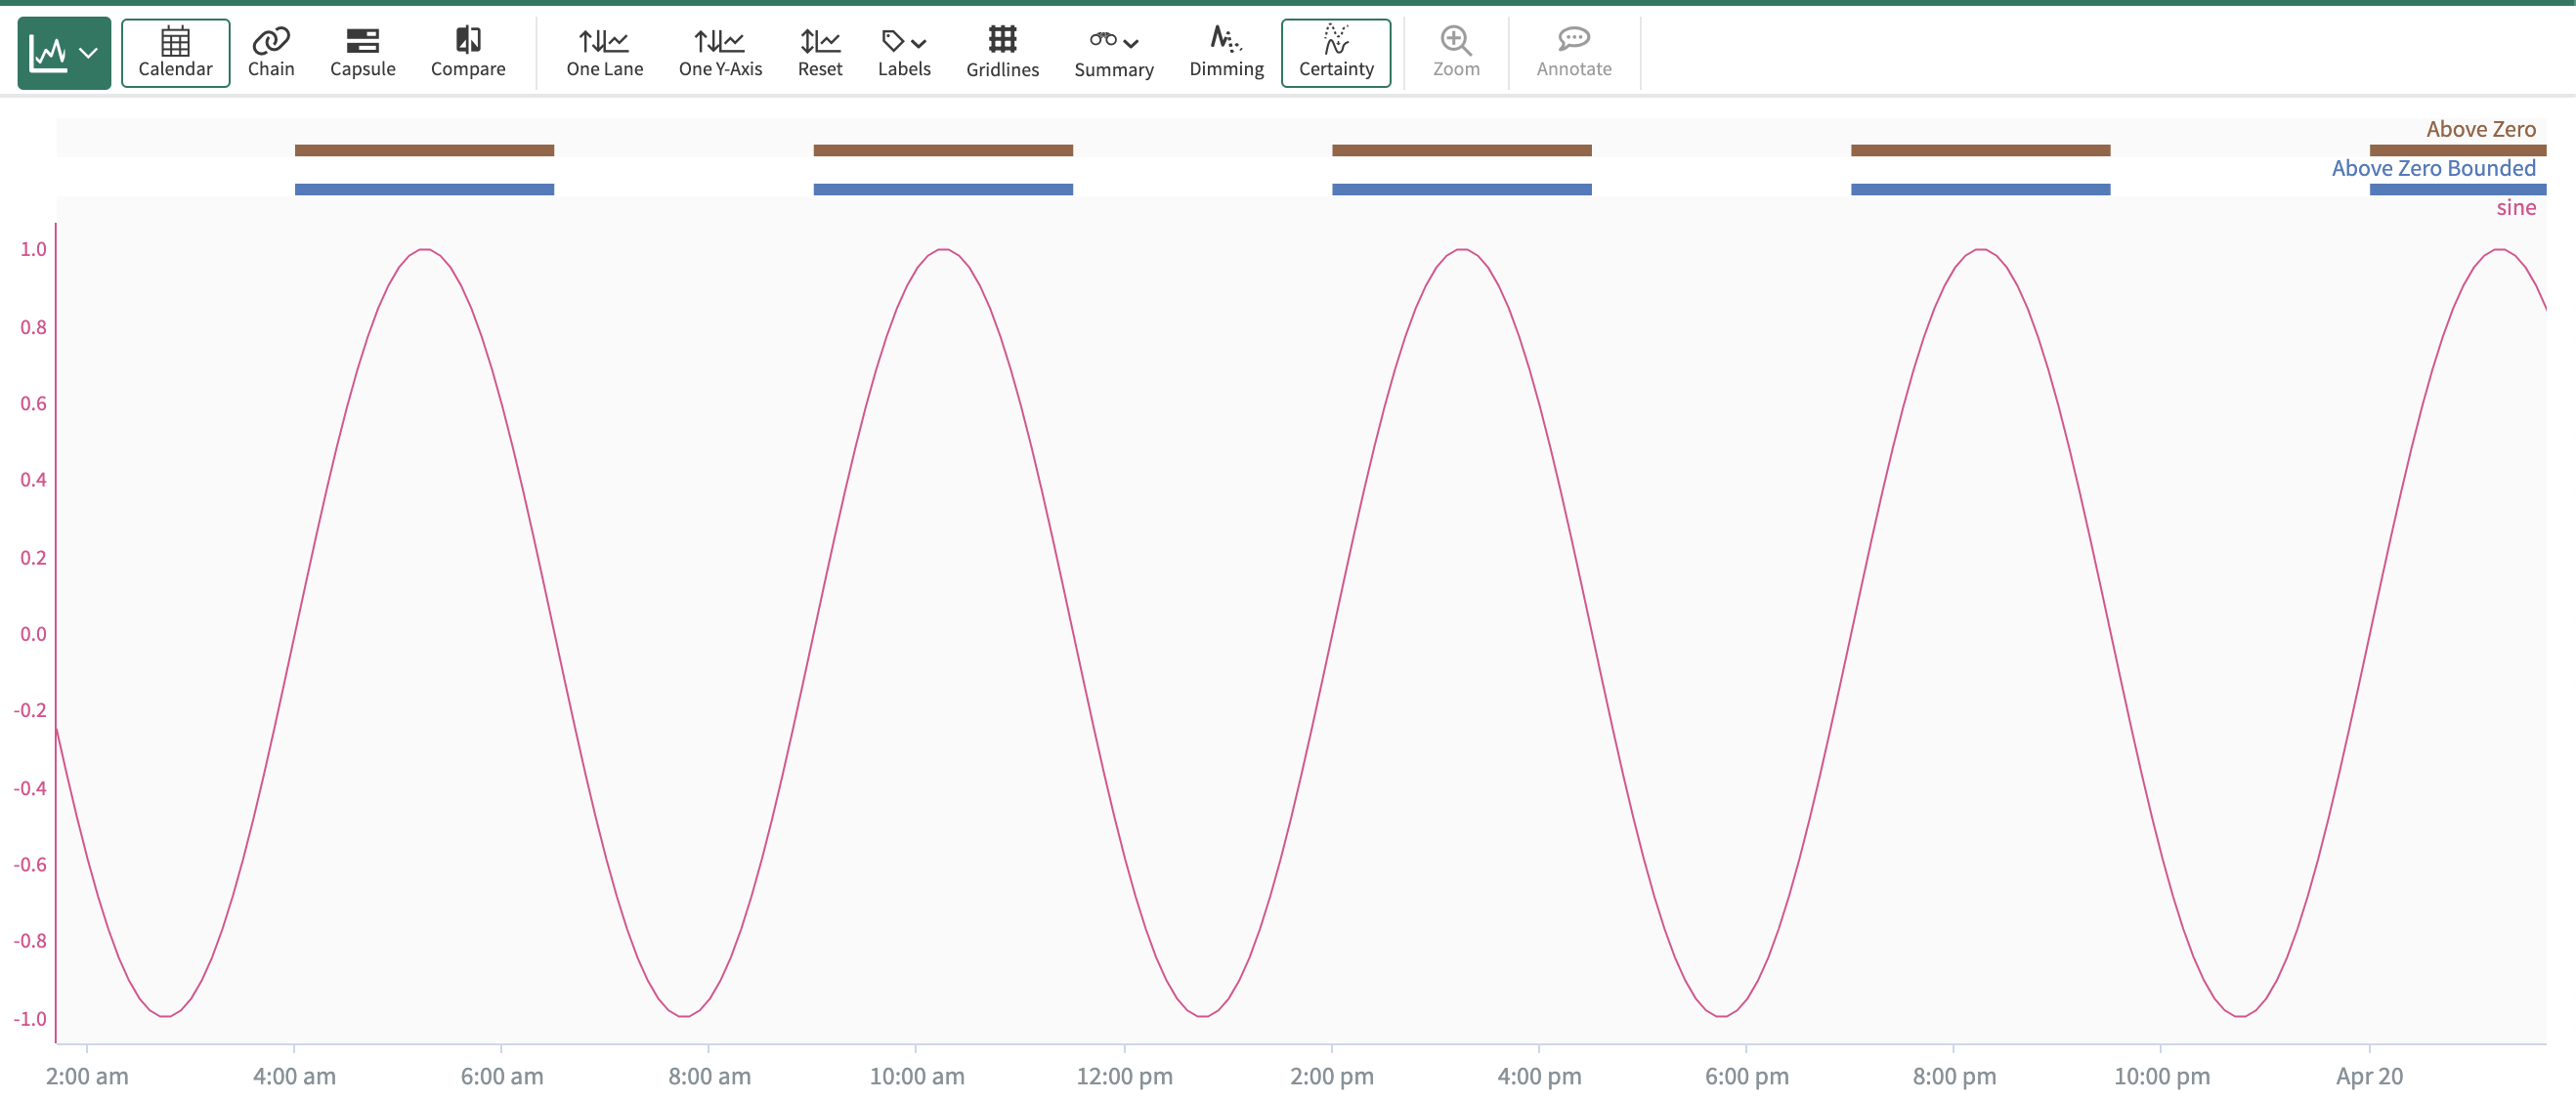
Task: Expand the Labels dropdown menu
Action: [x=904, y=53]
